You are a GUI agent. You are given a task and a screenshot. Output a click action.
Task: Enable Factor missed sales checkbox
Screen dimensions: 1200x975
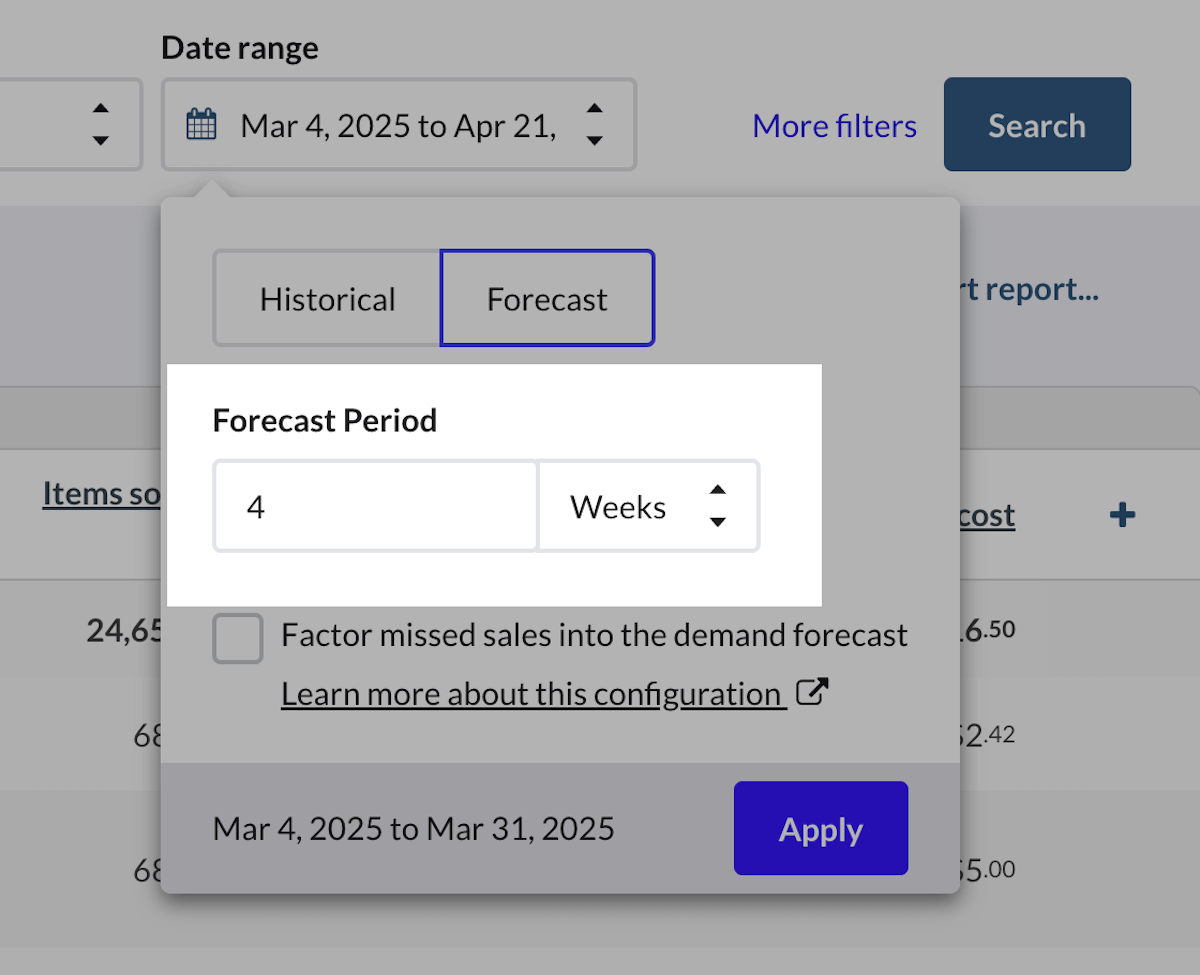(x=238, y=638)
